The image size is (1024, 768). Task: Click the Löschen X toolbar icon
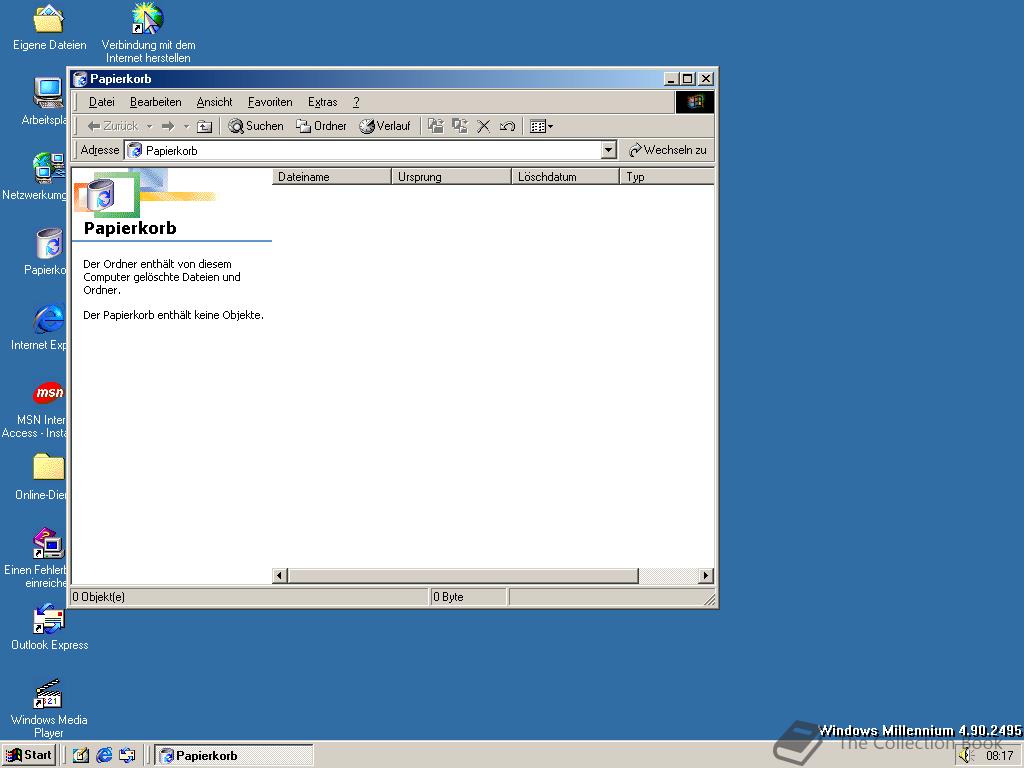tap(484, 126)
